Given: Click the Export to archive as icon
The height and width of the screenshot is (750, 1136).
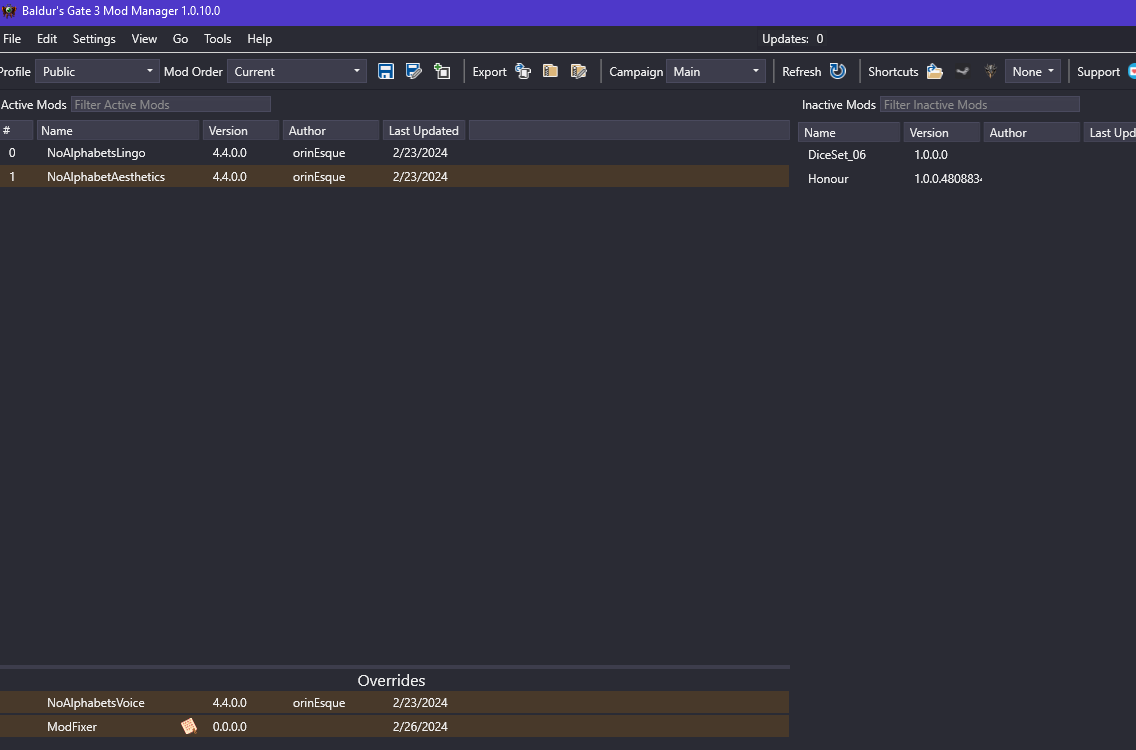Looking at the screenshot, I should [578, 71].
